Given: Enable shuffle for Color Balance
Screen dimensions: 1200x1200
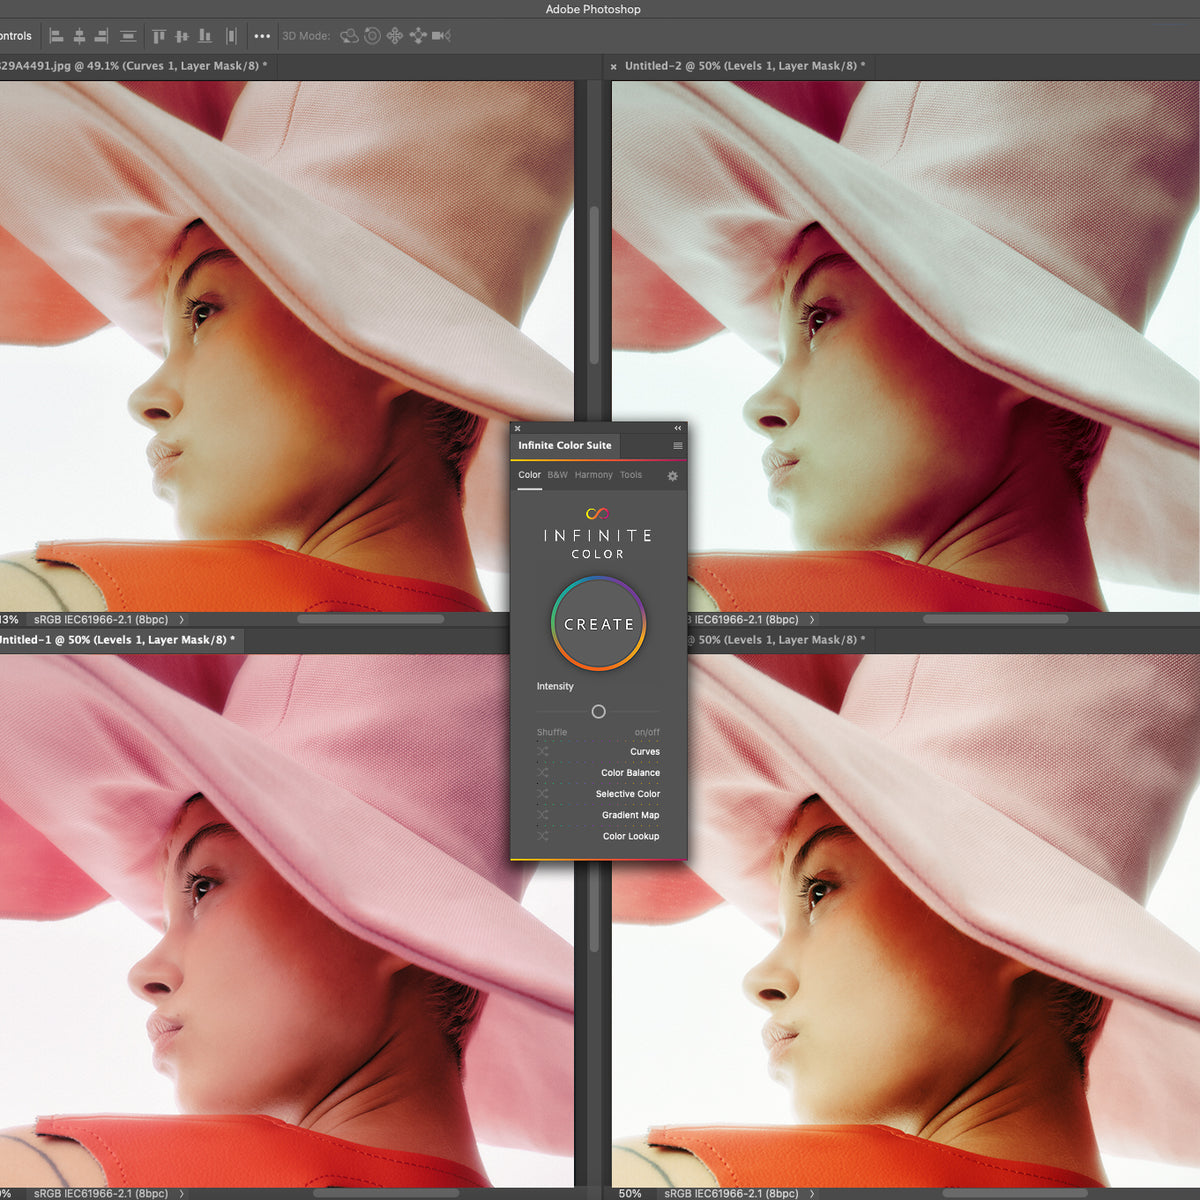Looking at the screenshot, I should pos(542,773).
